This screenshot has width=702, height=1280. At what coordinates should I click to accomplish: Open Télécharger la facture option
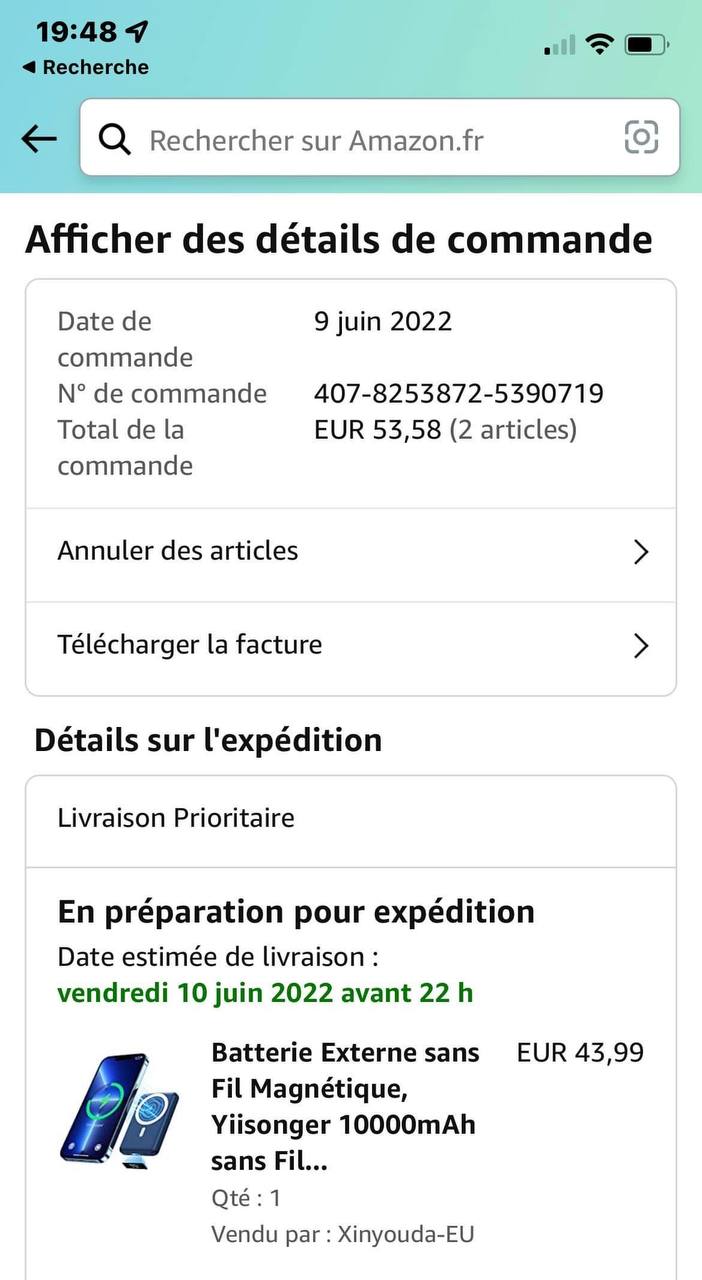coord(190,645)
